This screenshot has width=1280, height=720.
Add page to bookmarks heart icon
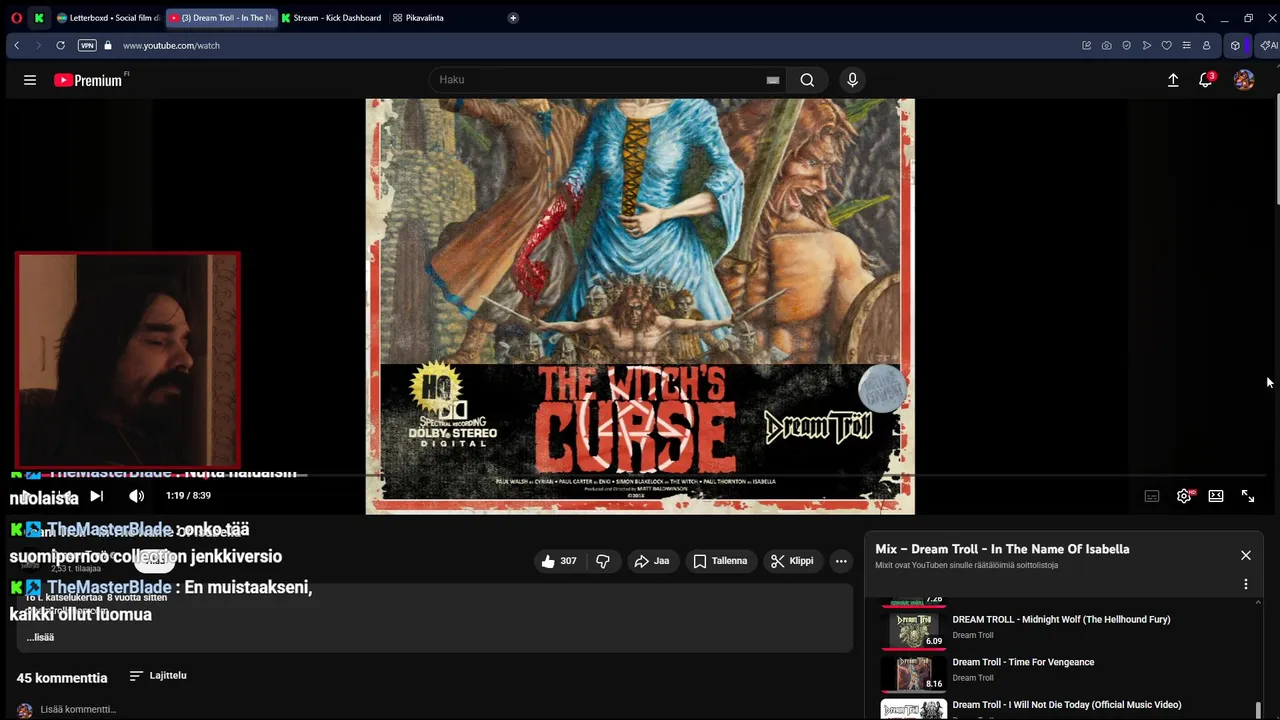[1166, 45]
